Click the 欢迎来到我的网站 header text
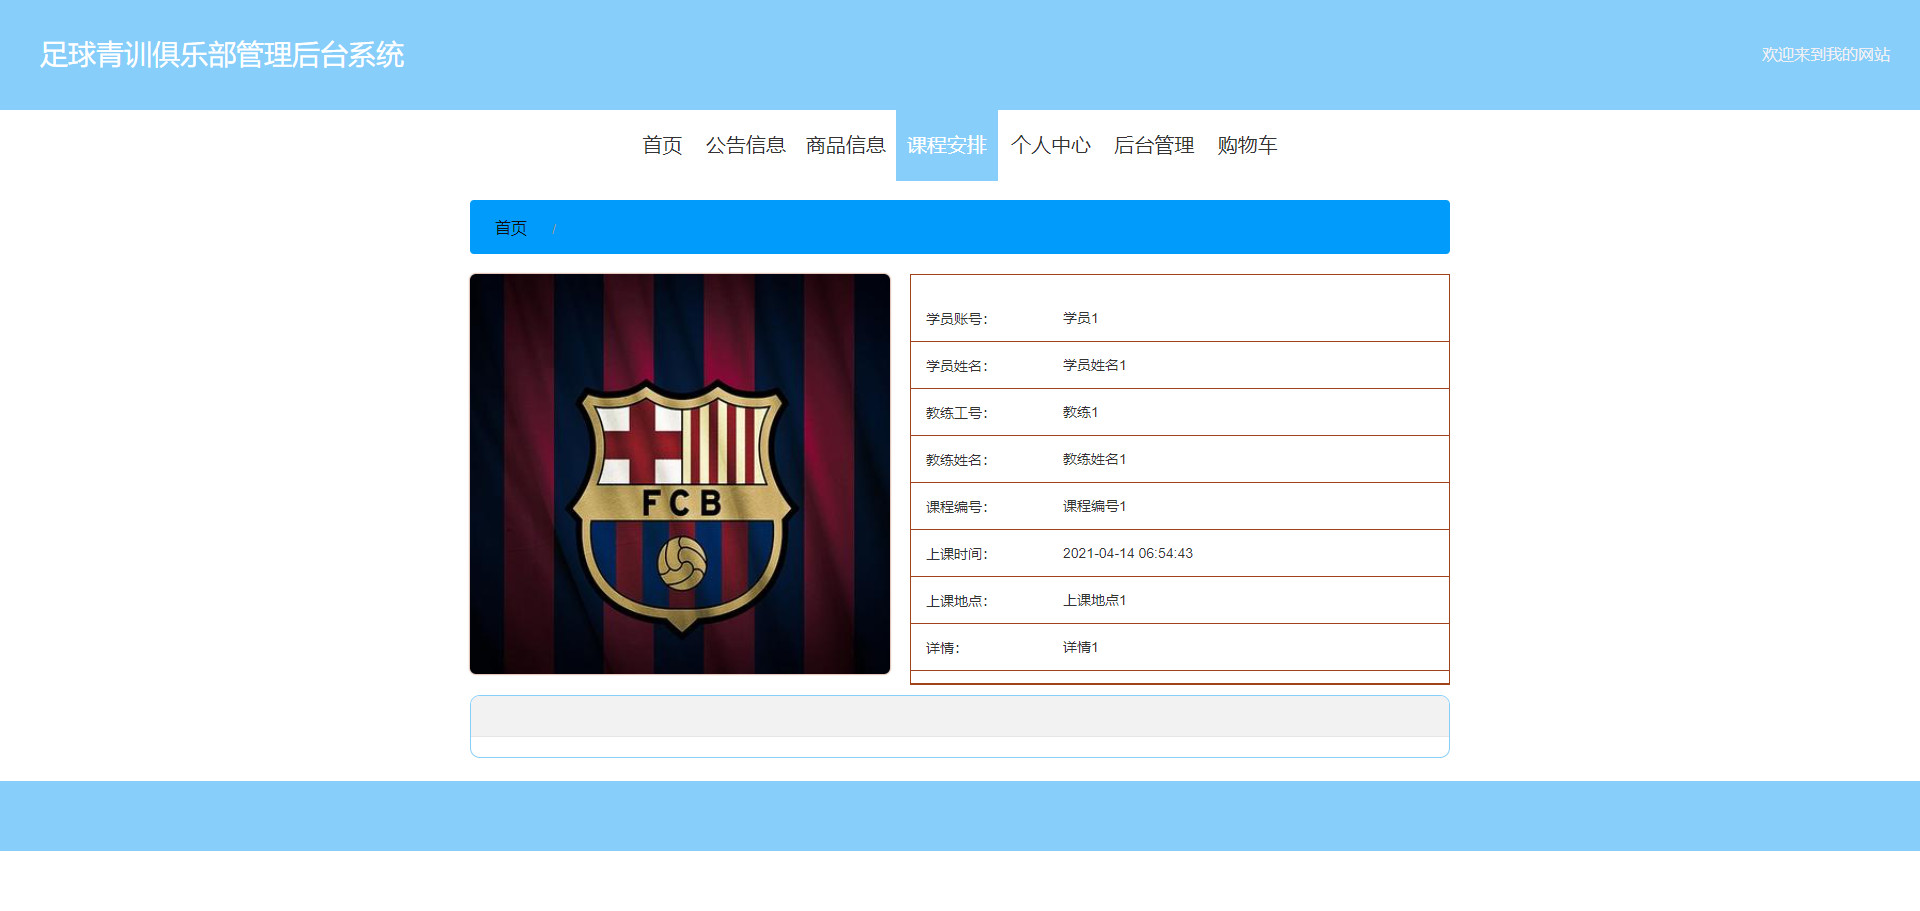This screenshot has height=911, width=1920. tap(1825, 54)
